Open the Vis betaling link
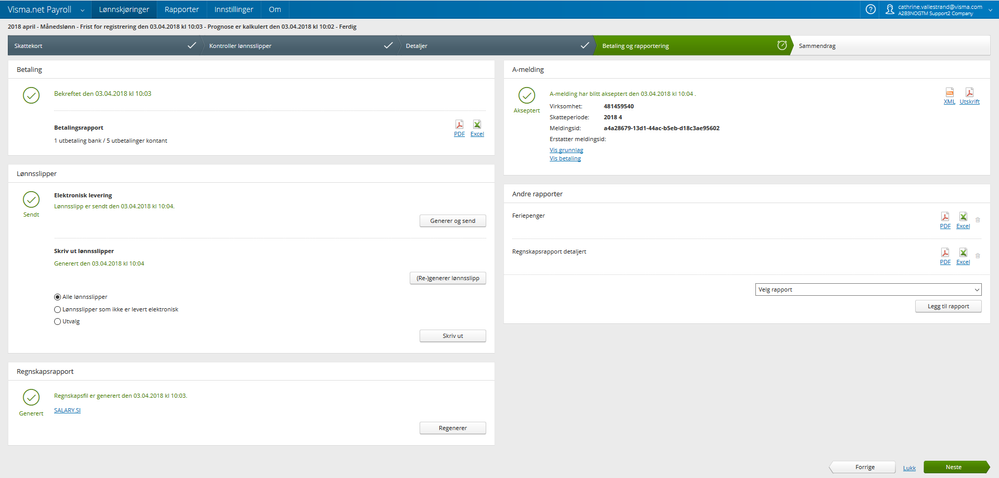The width and height of the screenshot is (999, 478). (565, 159)
